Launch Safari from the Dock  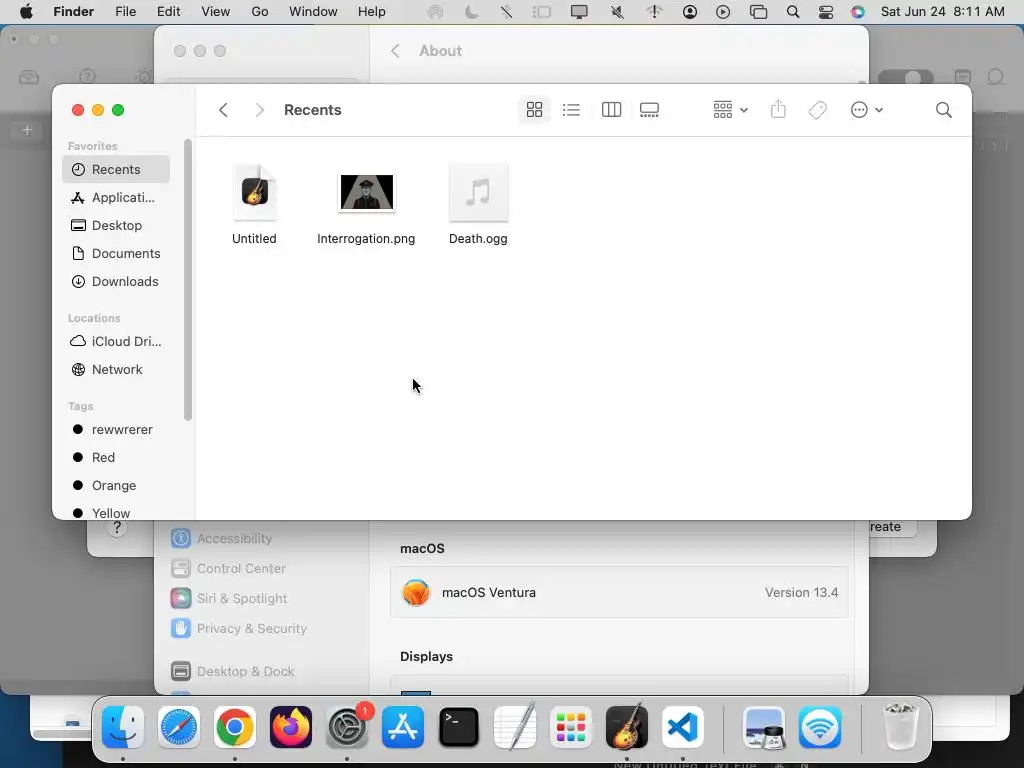click(178, 727)
